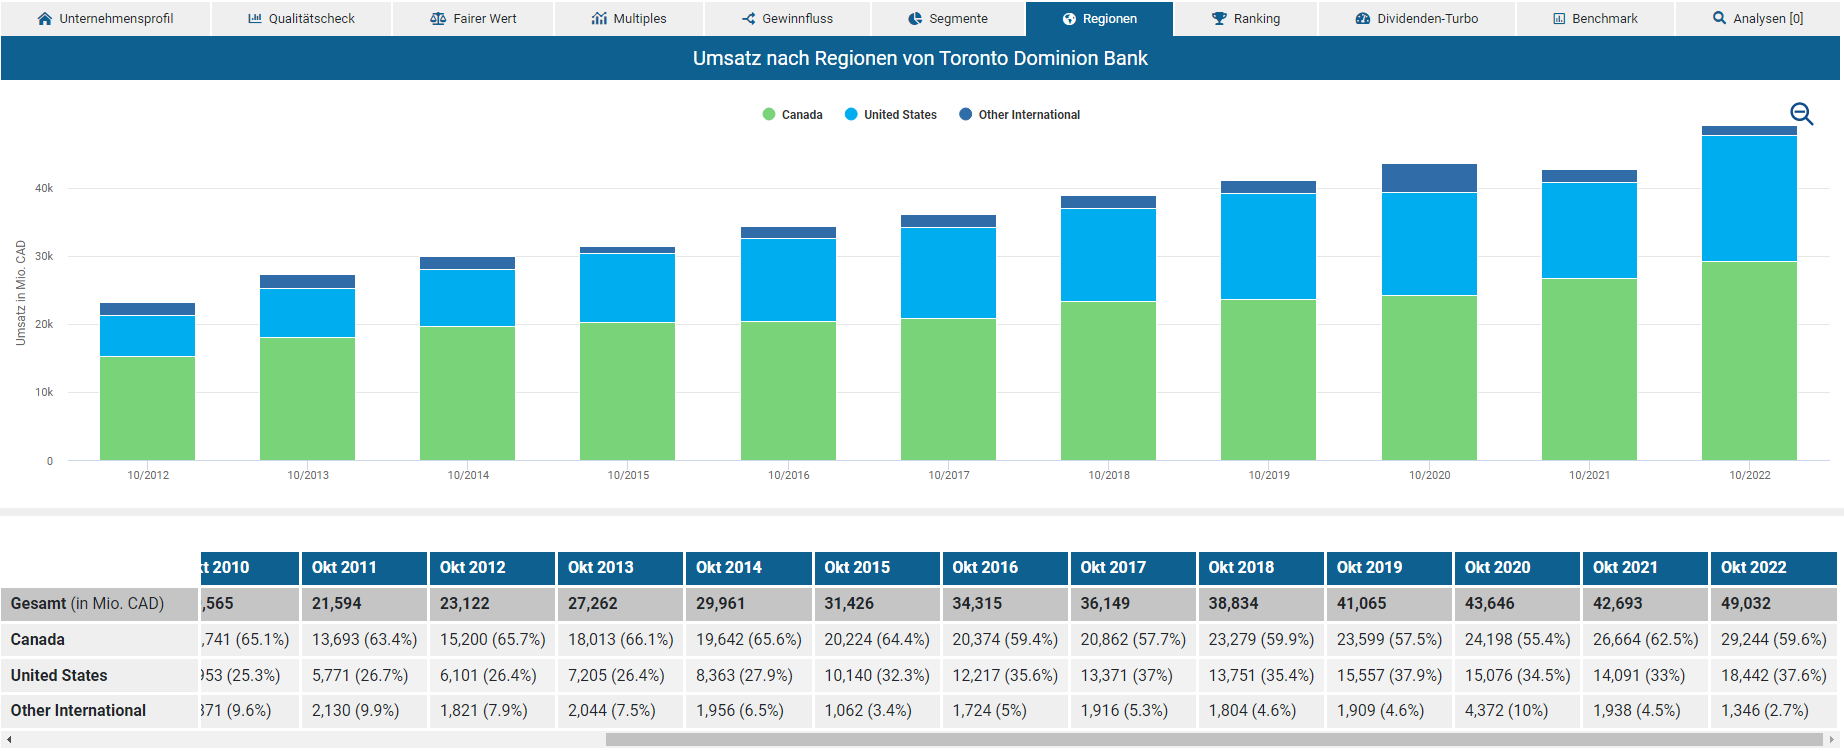Click the Multiples chart icon
This screenshot has width=1844, height=751.
click(599, 19)
